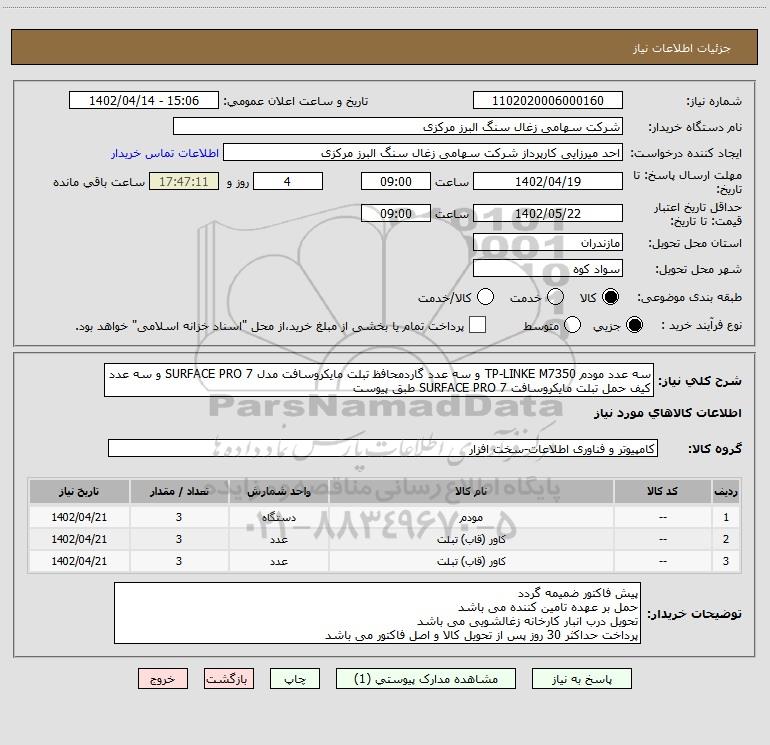Screen dimensions: 770x745
Task: Select the 'کالا' radio button
Action: [610, 297]
